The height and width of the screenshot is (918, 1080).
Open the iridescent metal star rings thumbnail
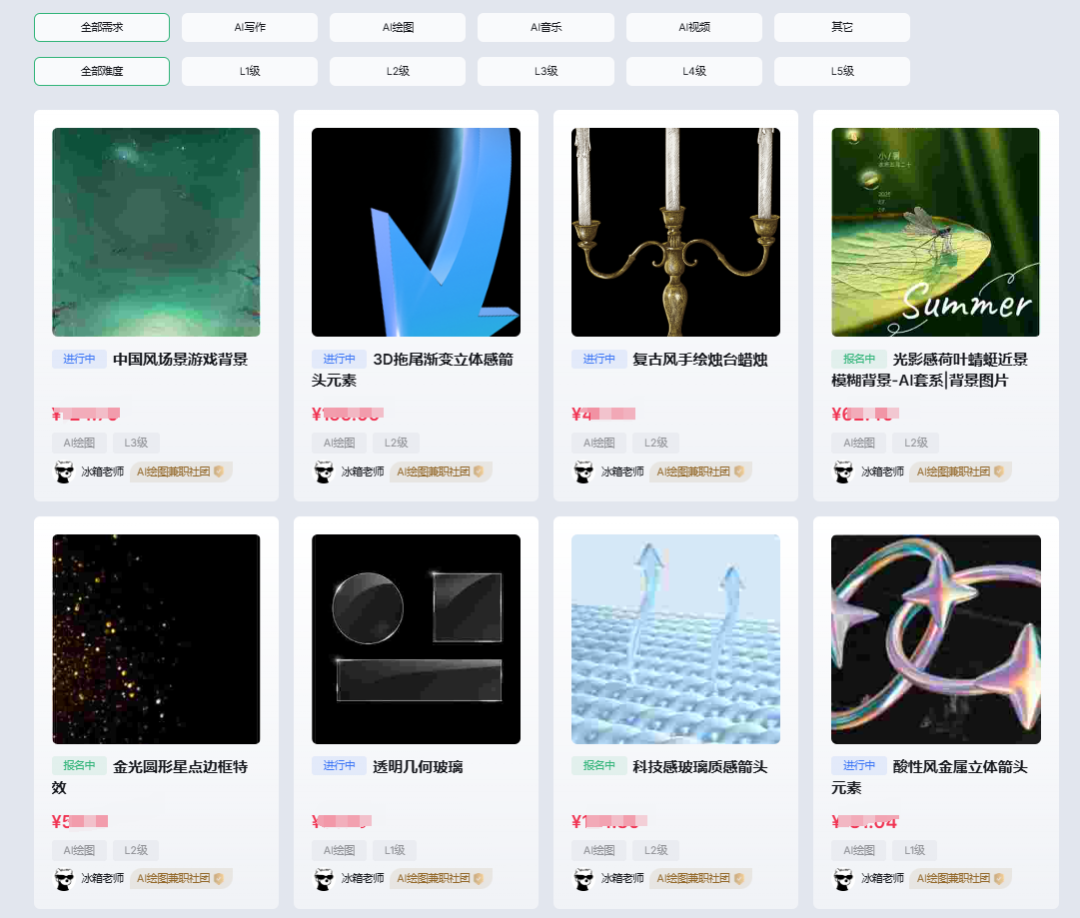pyautogui.click(x=935, y=639)
